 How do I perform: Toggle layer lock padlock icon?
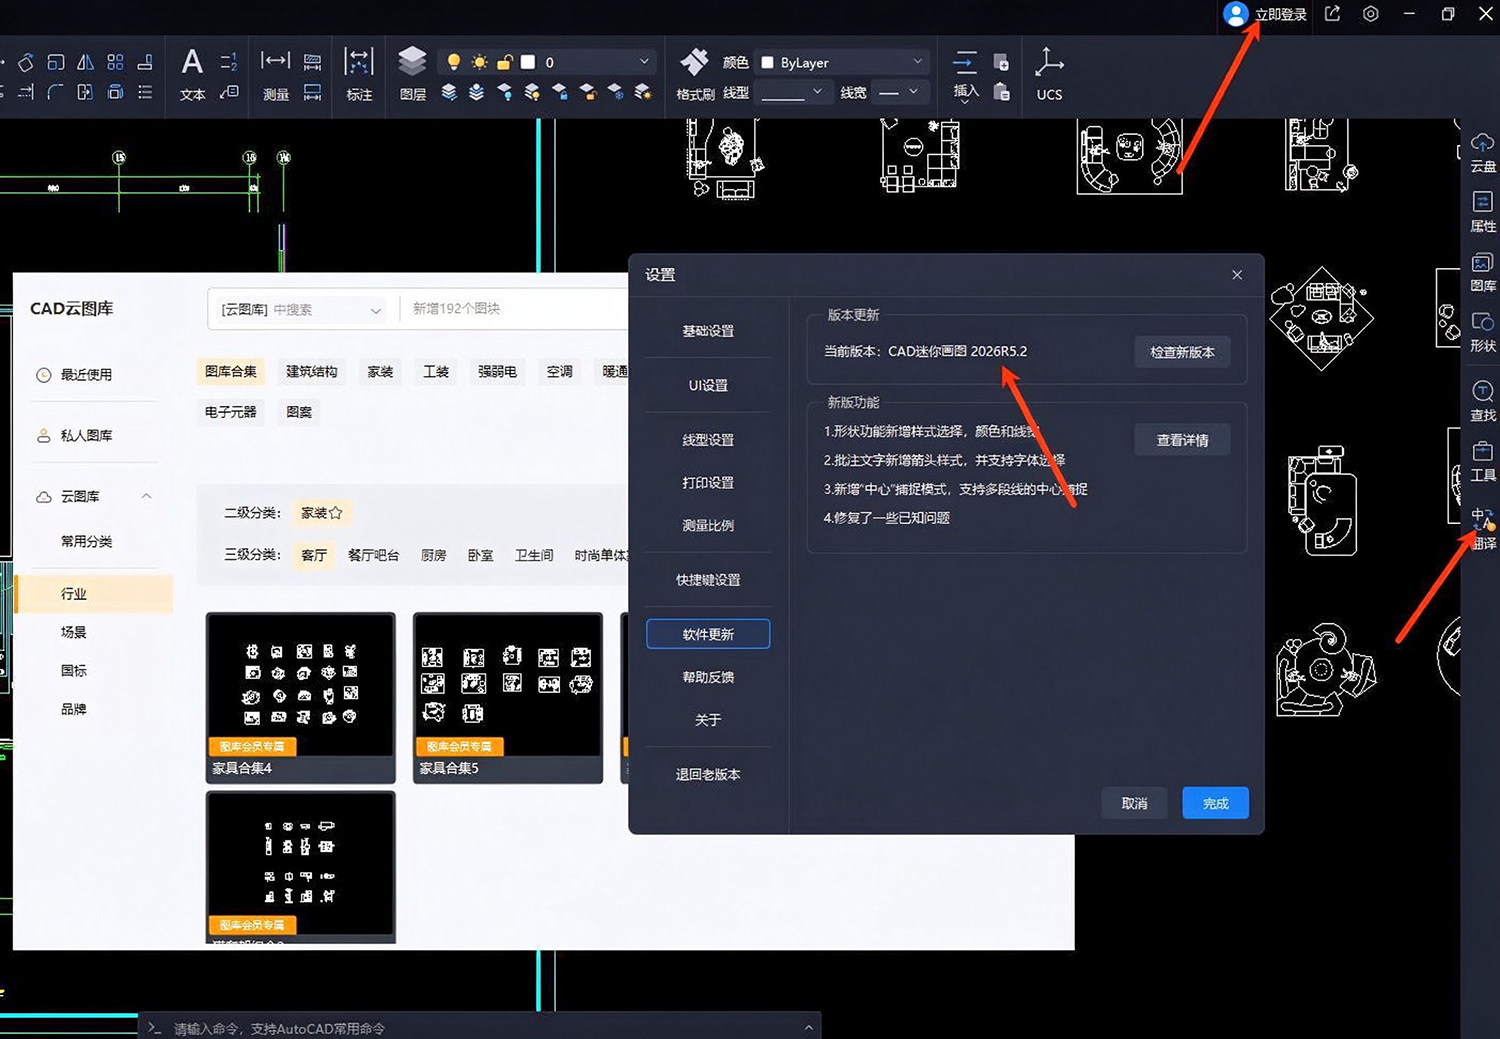505,62
